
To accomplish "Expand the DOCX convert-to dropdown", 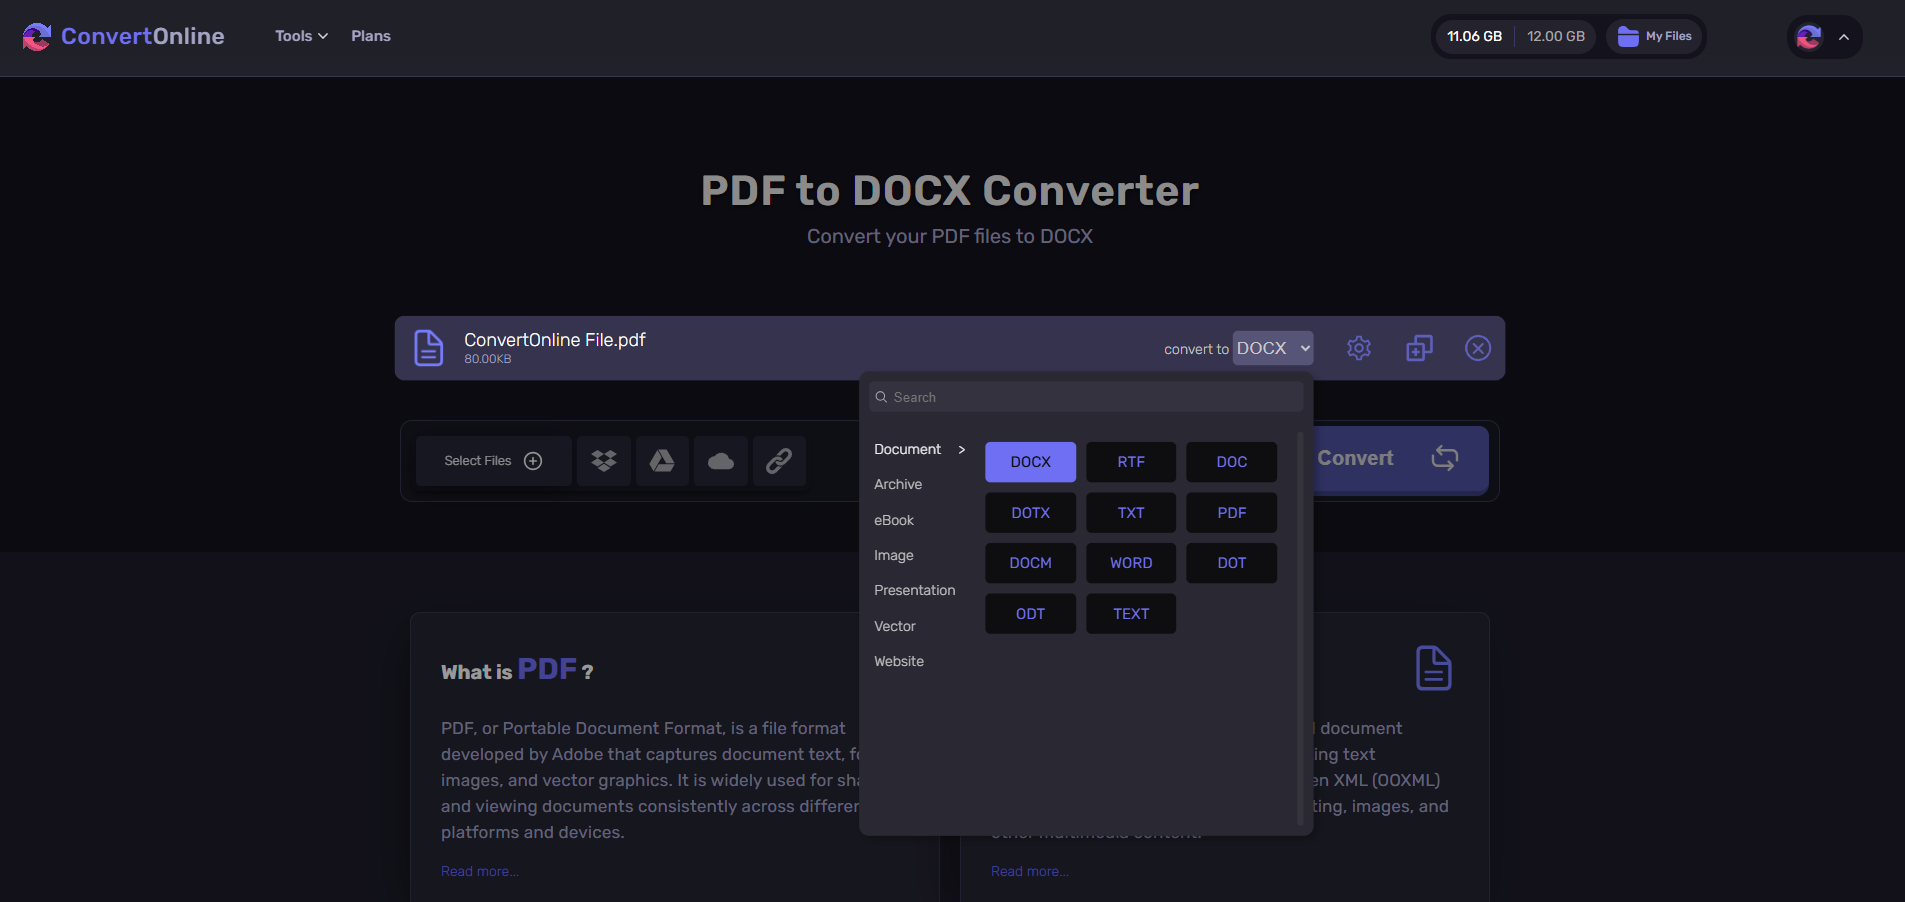I will [1272, 348].
